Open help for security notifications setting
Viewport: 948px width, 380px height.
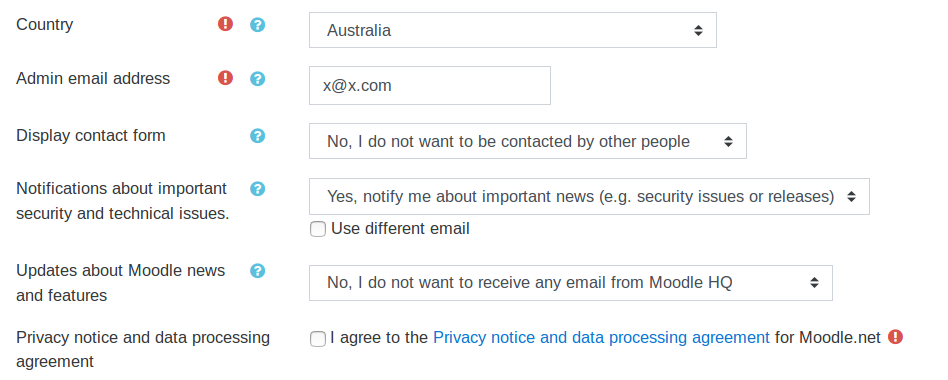click(258, 188)
